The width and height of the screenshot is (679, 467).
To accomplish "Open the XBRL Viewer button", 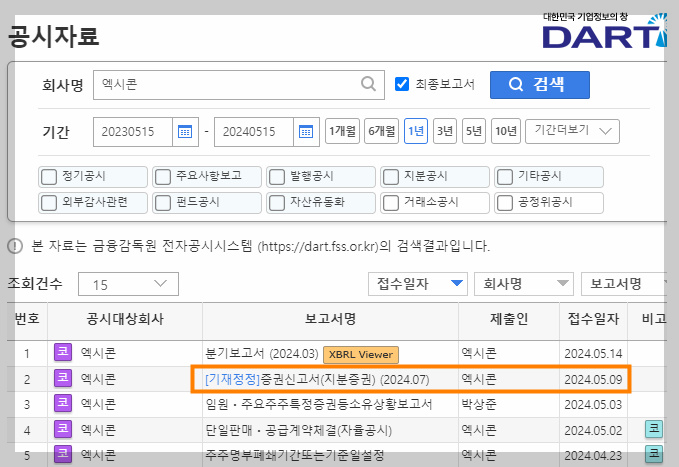I will click(x=361, y=354).
